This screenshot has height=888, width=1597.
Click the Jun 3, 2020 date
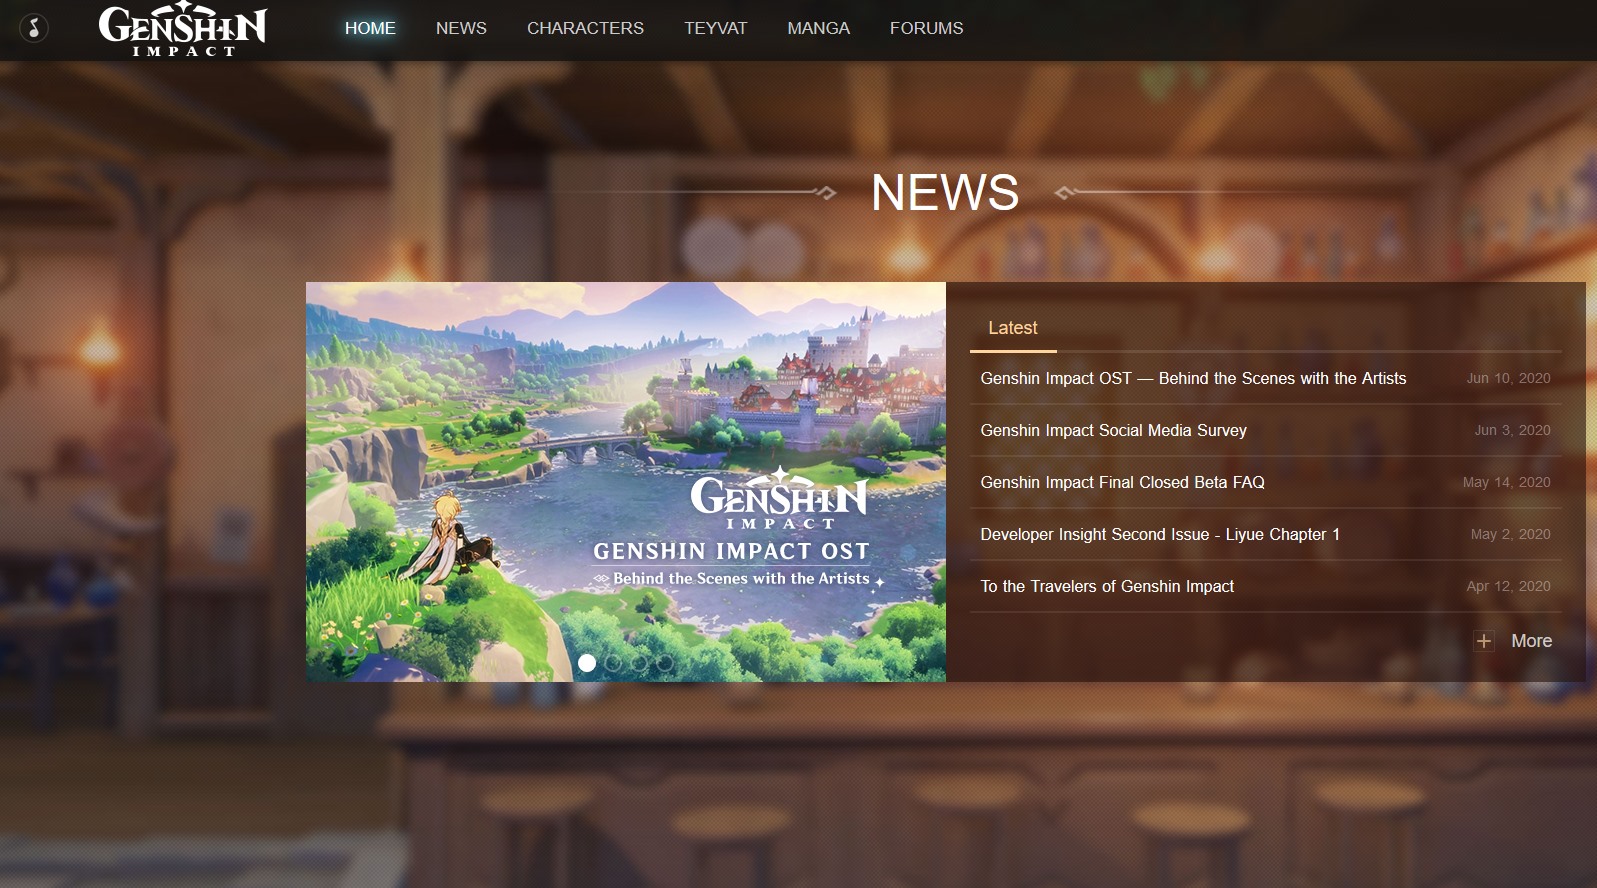[1512, 430]
